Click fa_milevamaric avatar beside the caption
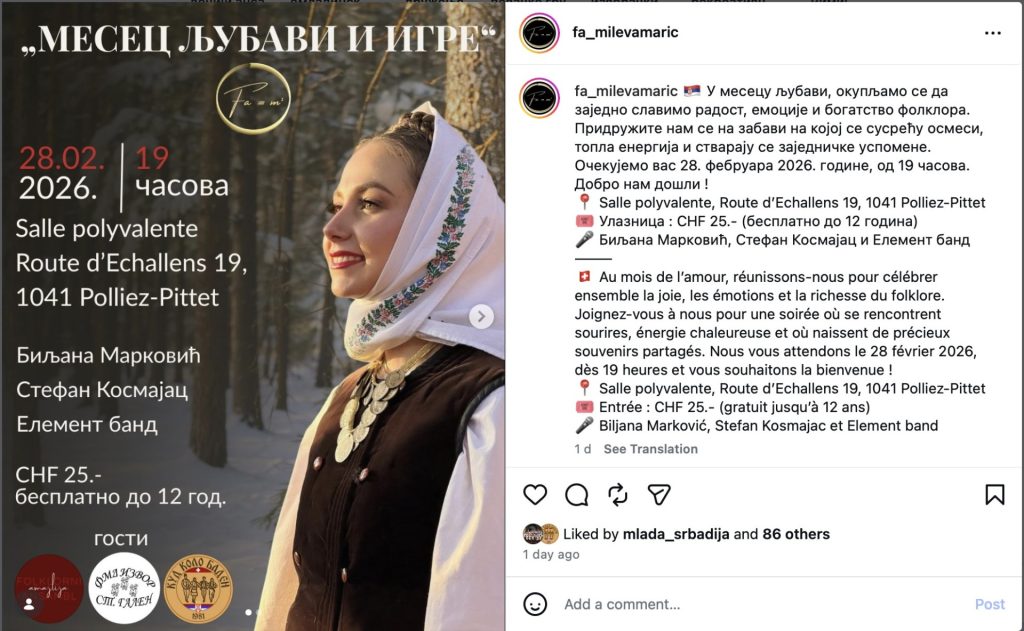 pyautogui.click(x=539, y=98)
